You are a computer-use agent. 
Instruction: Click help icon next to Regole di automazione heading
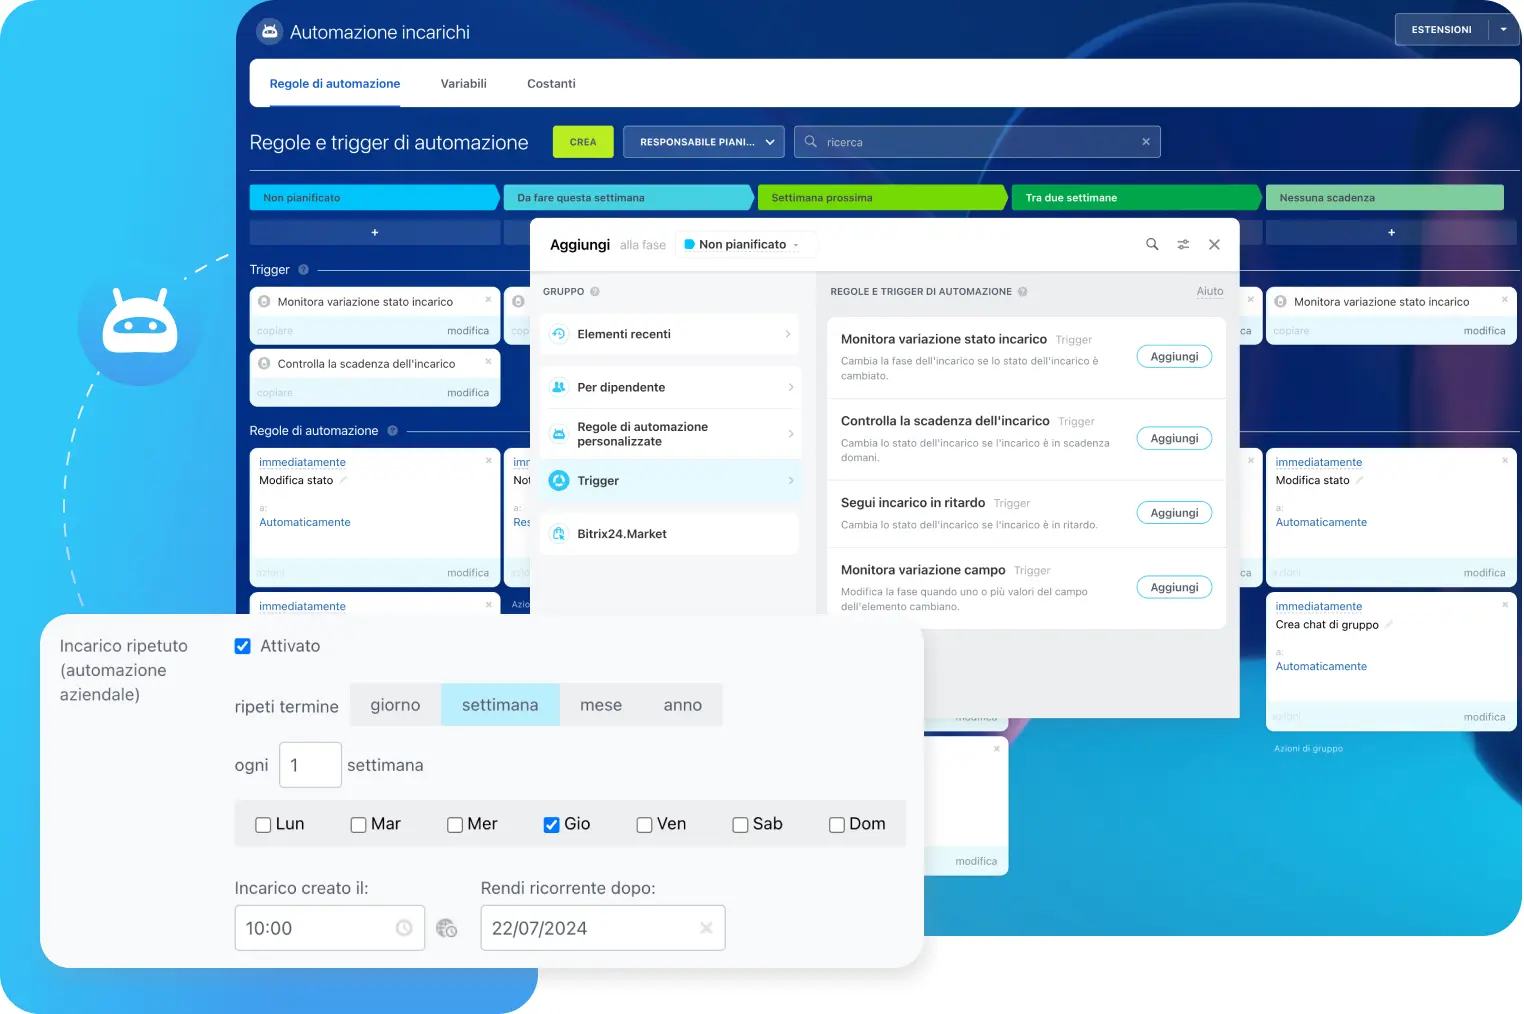392,431
